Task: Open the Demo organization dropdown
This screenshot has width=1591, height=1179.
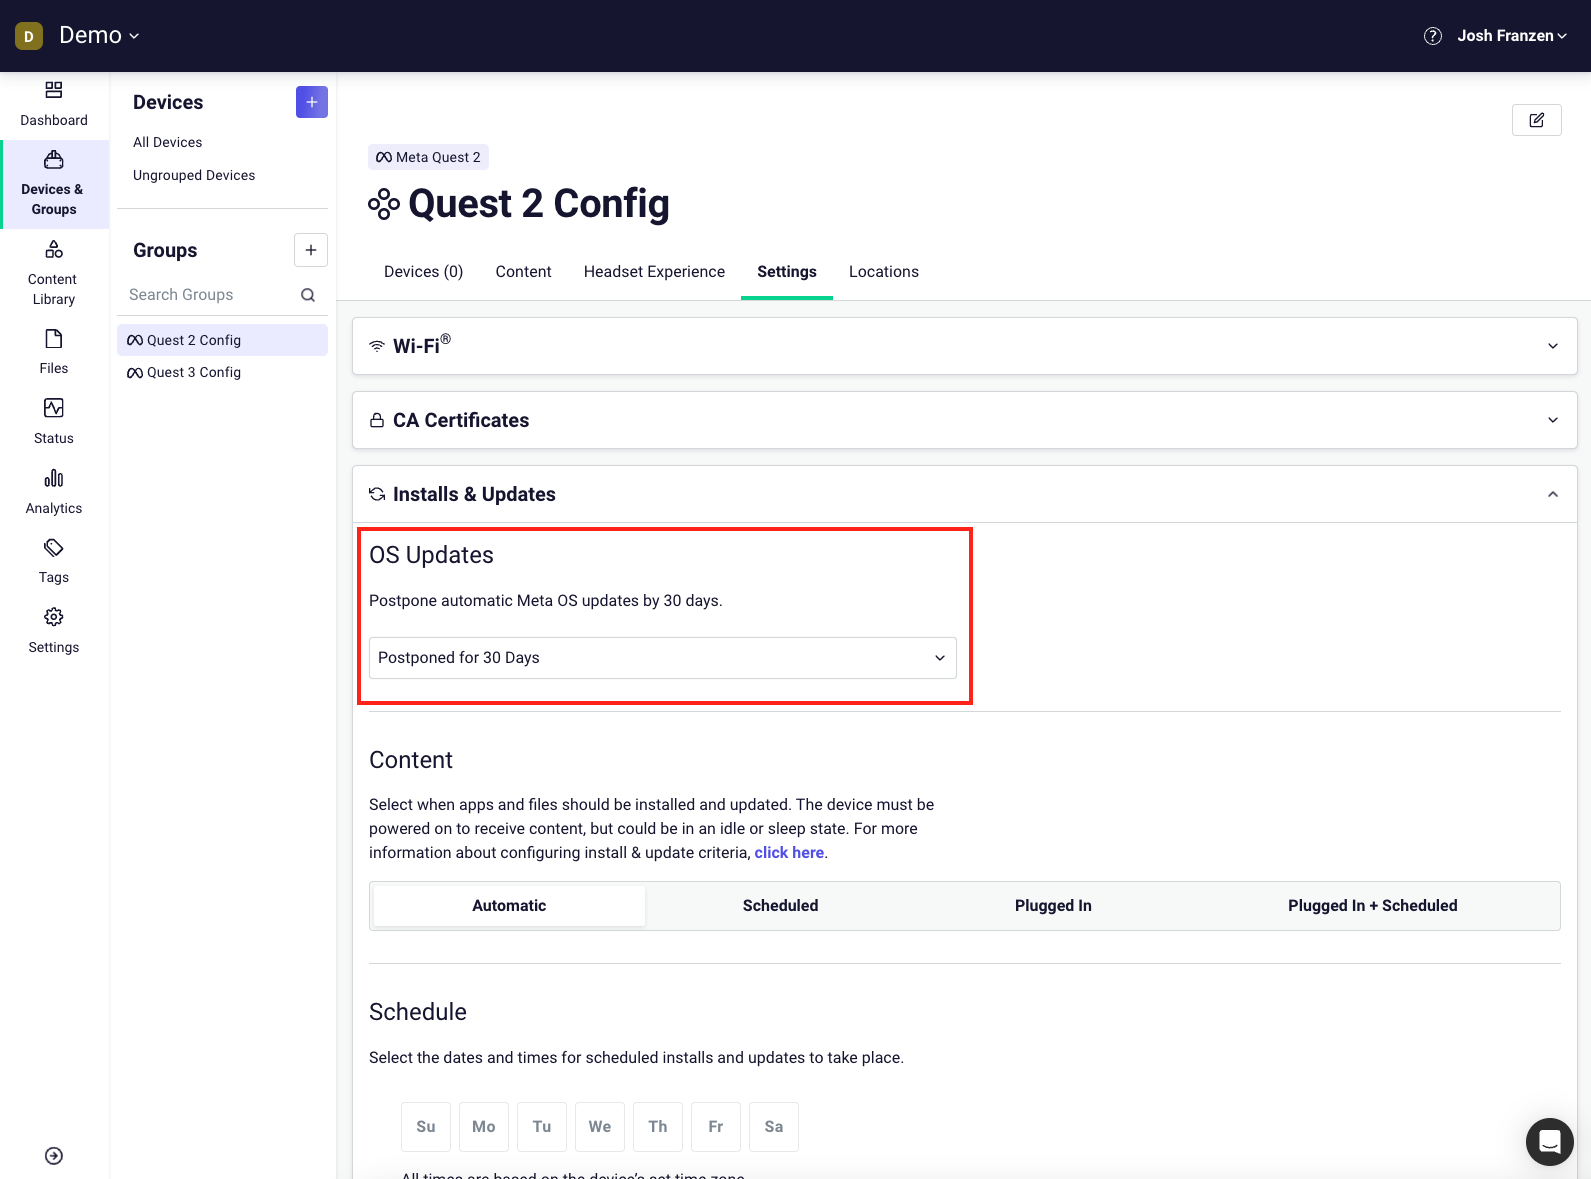Action: (x=99, y=36)
